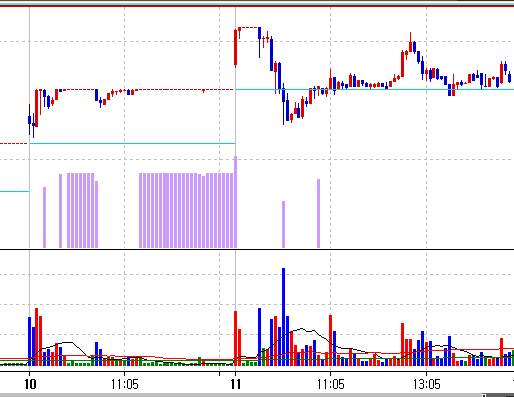Click the short red dashed line at left edge
This screenshot has height=397, width=514.
[x=14, y=143]
